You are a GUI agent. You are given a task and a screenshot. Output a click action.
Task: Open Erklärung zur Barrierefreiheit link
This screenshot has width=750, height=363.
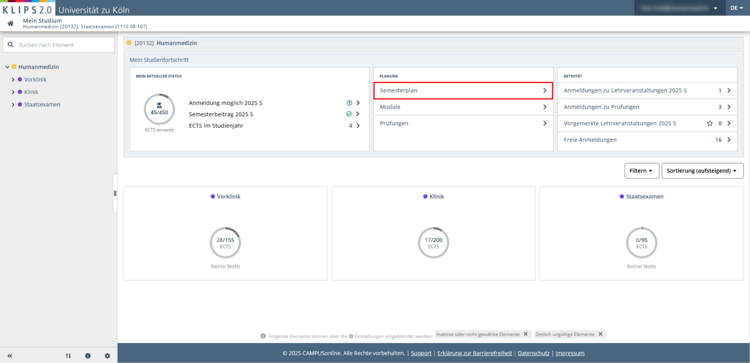474,353
